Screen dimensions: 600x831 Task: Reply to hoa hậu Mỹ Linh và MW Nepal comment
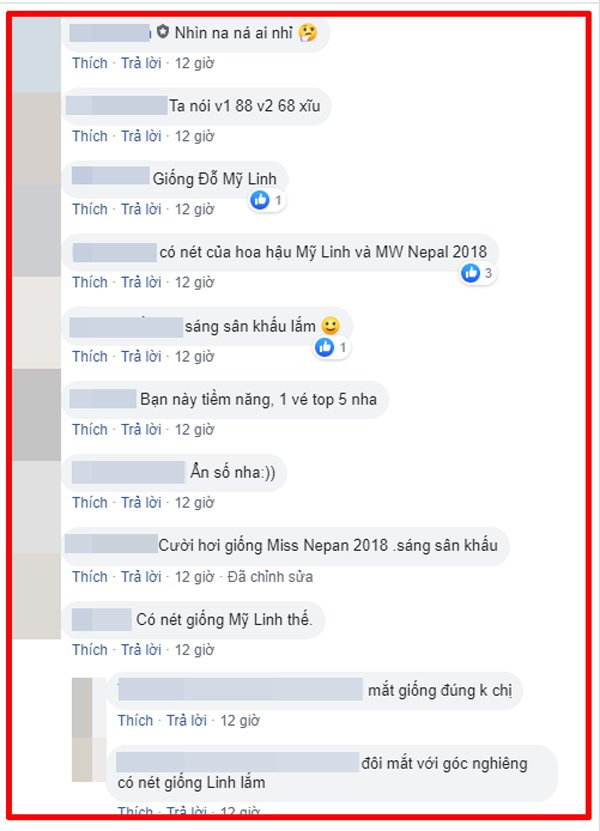(141, 282)
